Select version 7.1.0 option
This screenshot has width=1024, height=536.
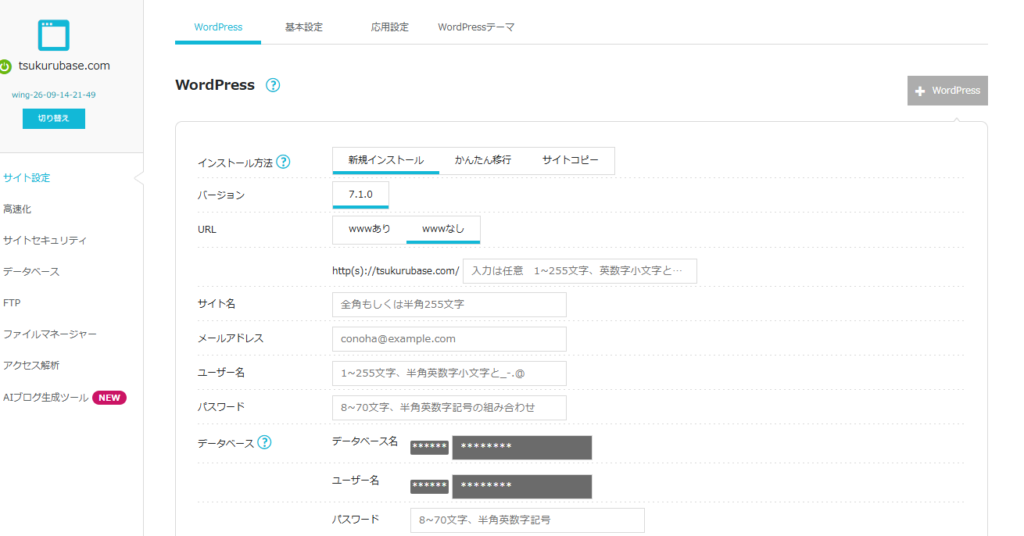coord(360,195)
